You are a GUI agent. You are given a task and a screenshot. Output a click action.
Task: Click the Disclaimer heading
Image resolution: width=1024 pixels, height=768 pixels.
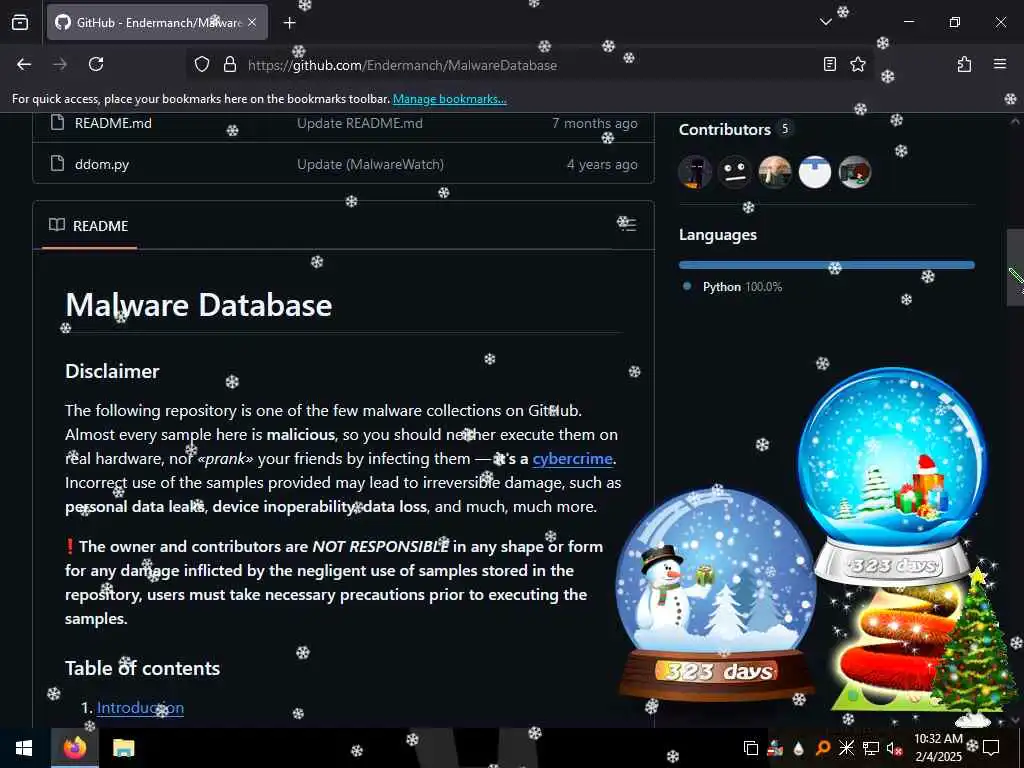click(112, 372)
